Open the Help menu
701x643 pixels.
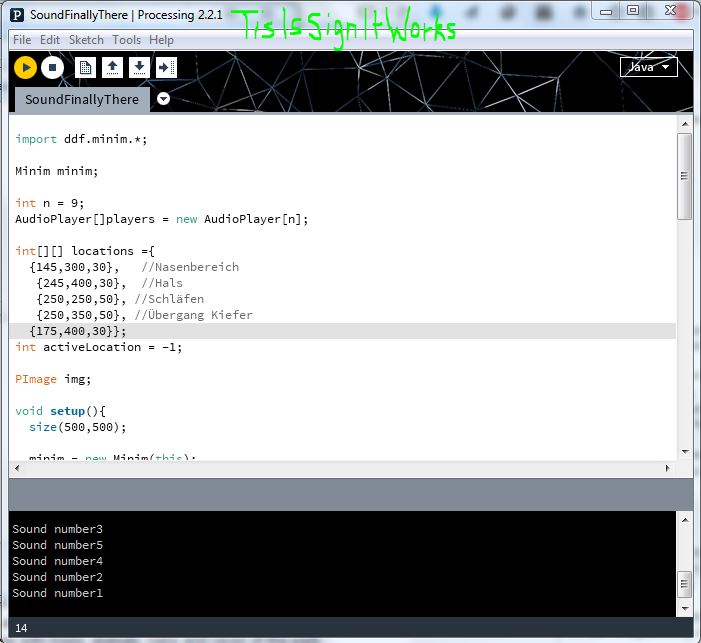[x=161, y=40]
